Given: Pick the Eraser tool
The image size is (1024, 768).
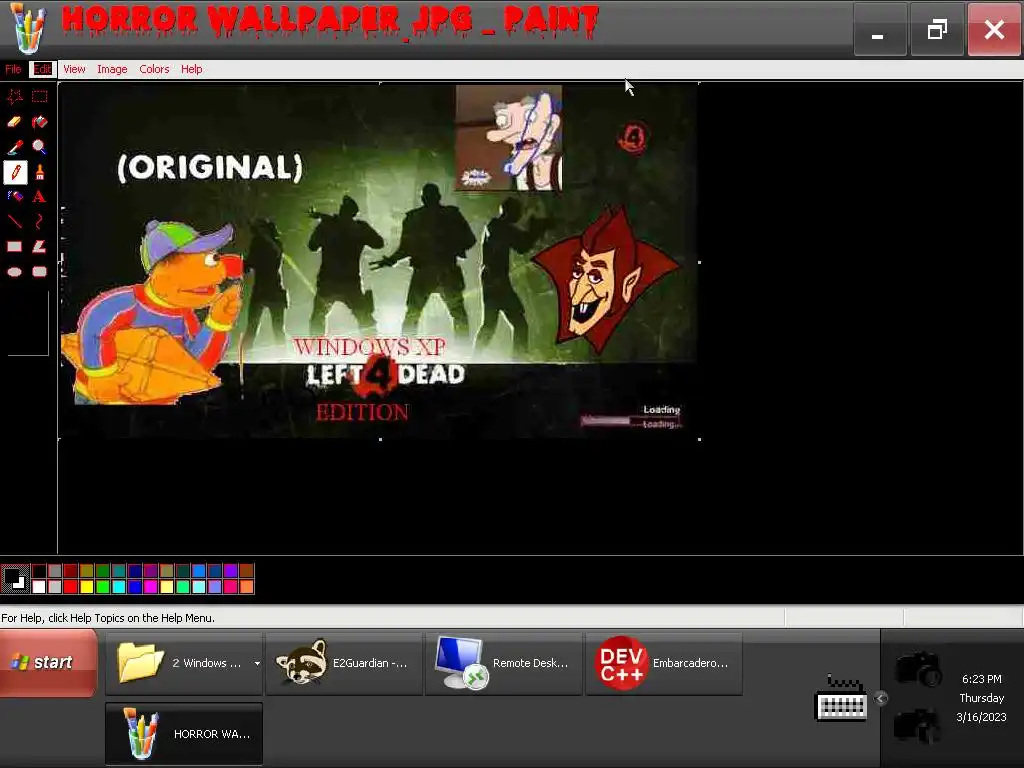Looking at the screenshot, I should [15, 121].
